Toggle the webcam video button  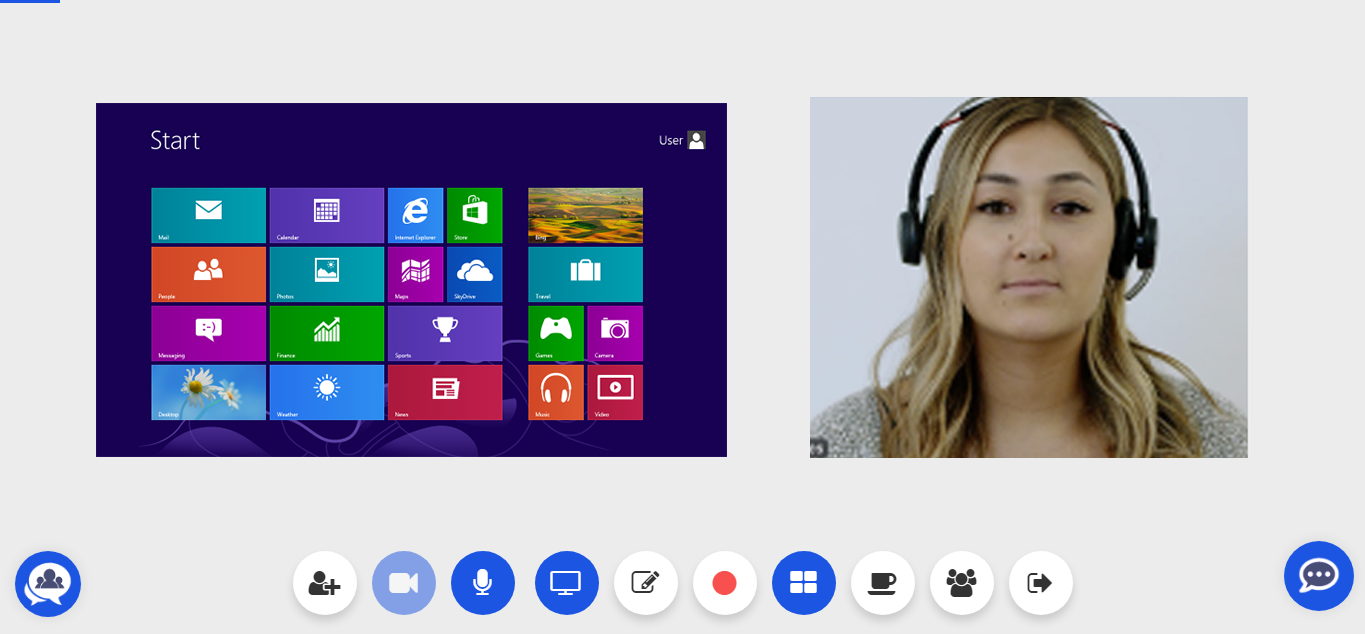404,583
